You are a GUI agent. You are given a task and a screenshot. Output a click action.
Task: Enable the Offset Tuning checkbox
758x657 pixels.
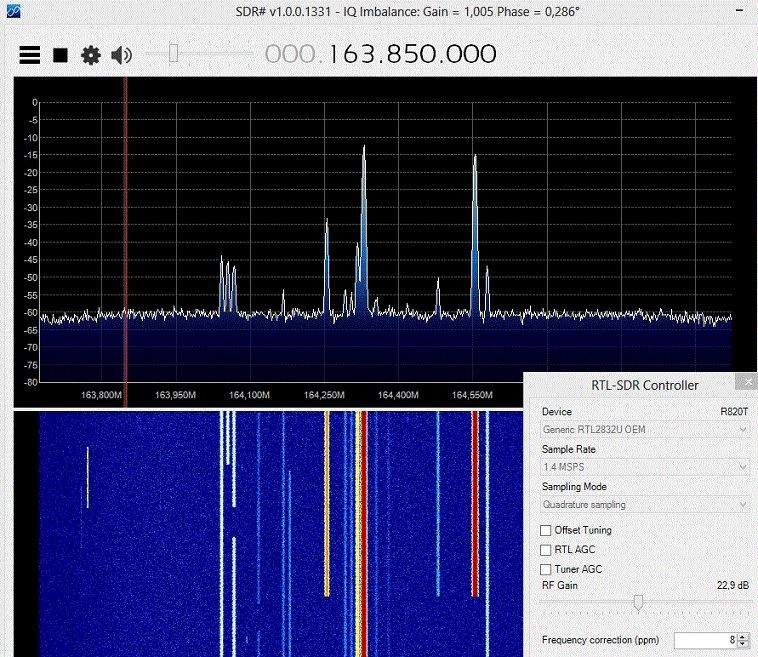tap(546, 530)
